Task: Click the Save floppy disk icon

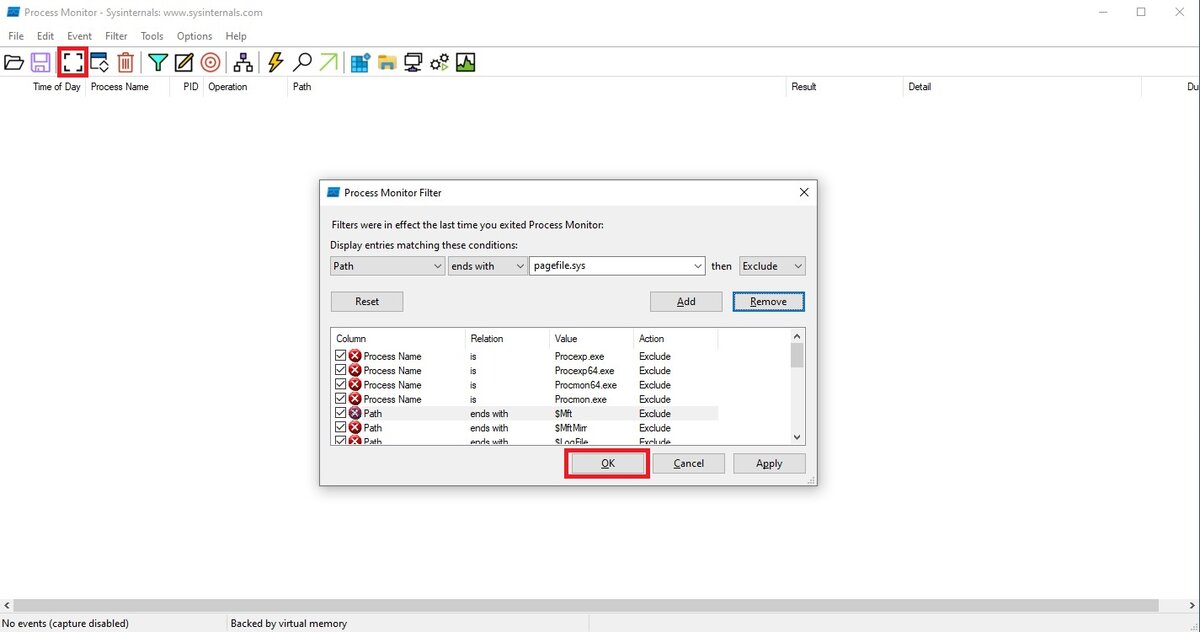Action: pos(41,63)
